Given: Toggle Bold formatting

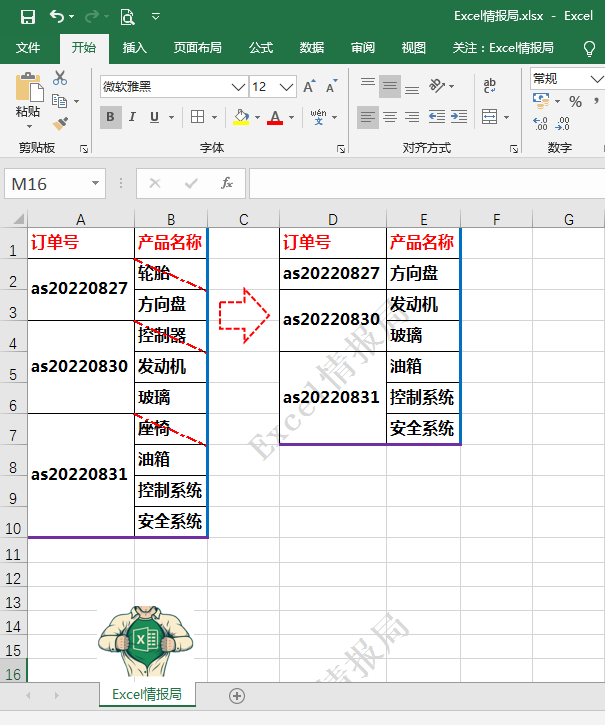Looking at the screenshot, I should (x=110, y=117).
